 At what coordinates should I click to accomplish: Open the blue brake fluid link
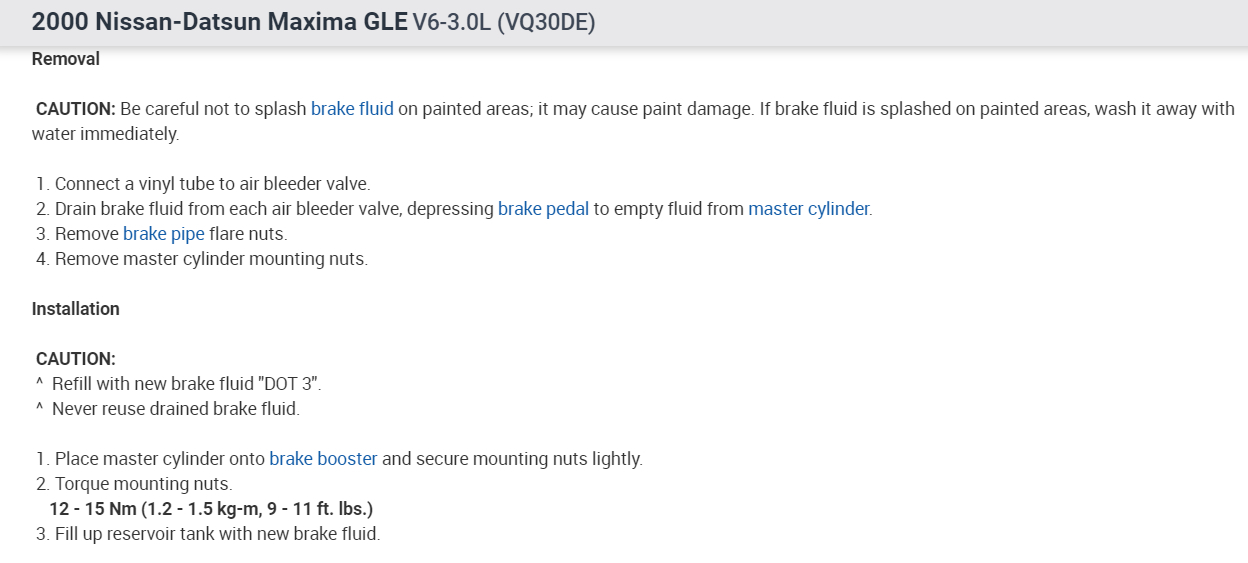tap(352, 109)
